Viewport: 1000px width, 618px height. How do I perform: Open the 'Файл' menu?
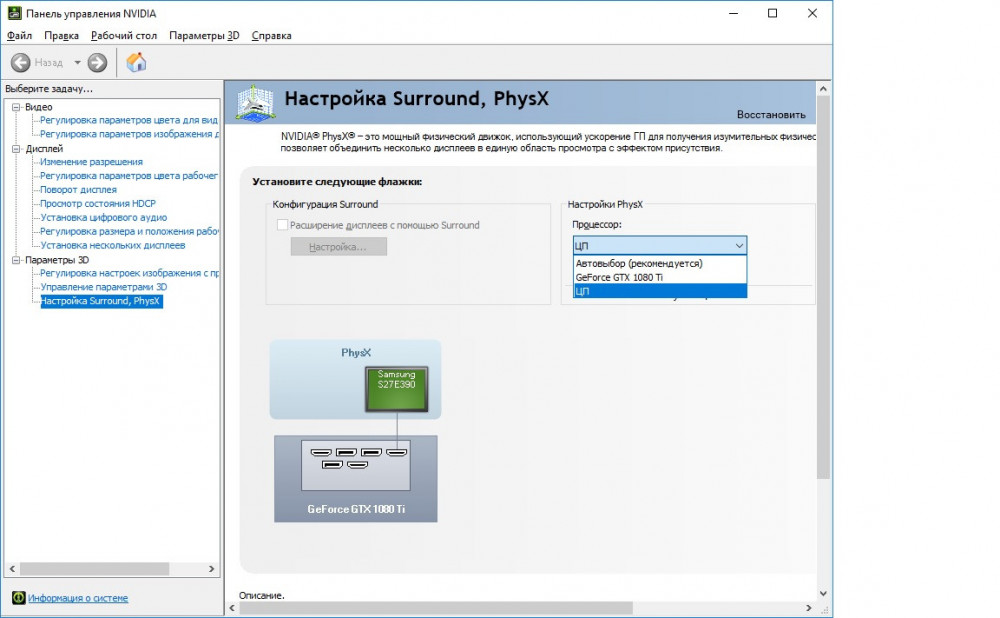[x=19, y=35]
